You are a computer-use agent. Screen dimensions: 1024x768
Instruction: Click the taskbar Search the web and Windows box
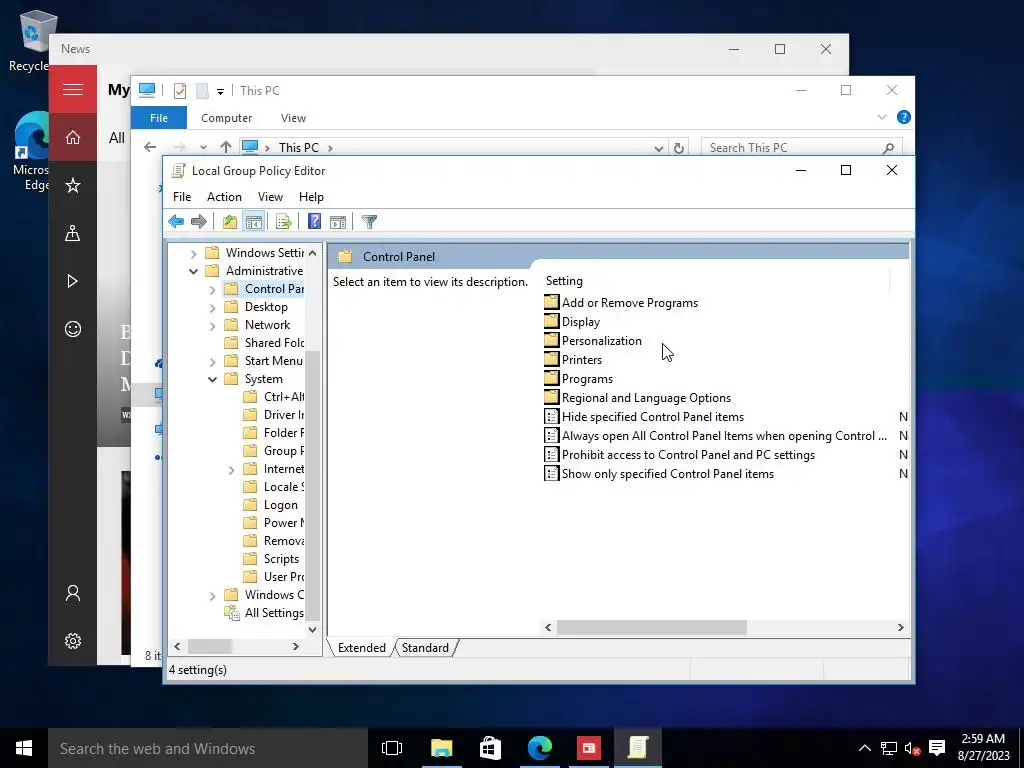pyautogui.click(x=208, y=748)
